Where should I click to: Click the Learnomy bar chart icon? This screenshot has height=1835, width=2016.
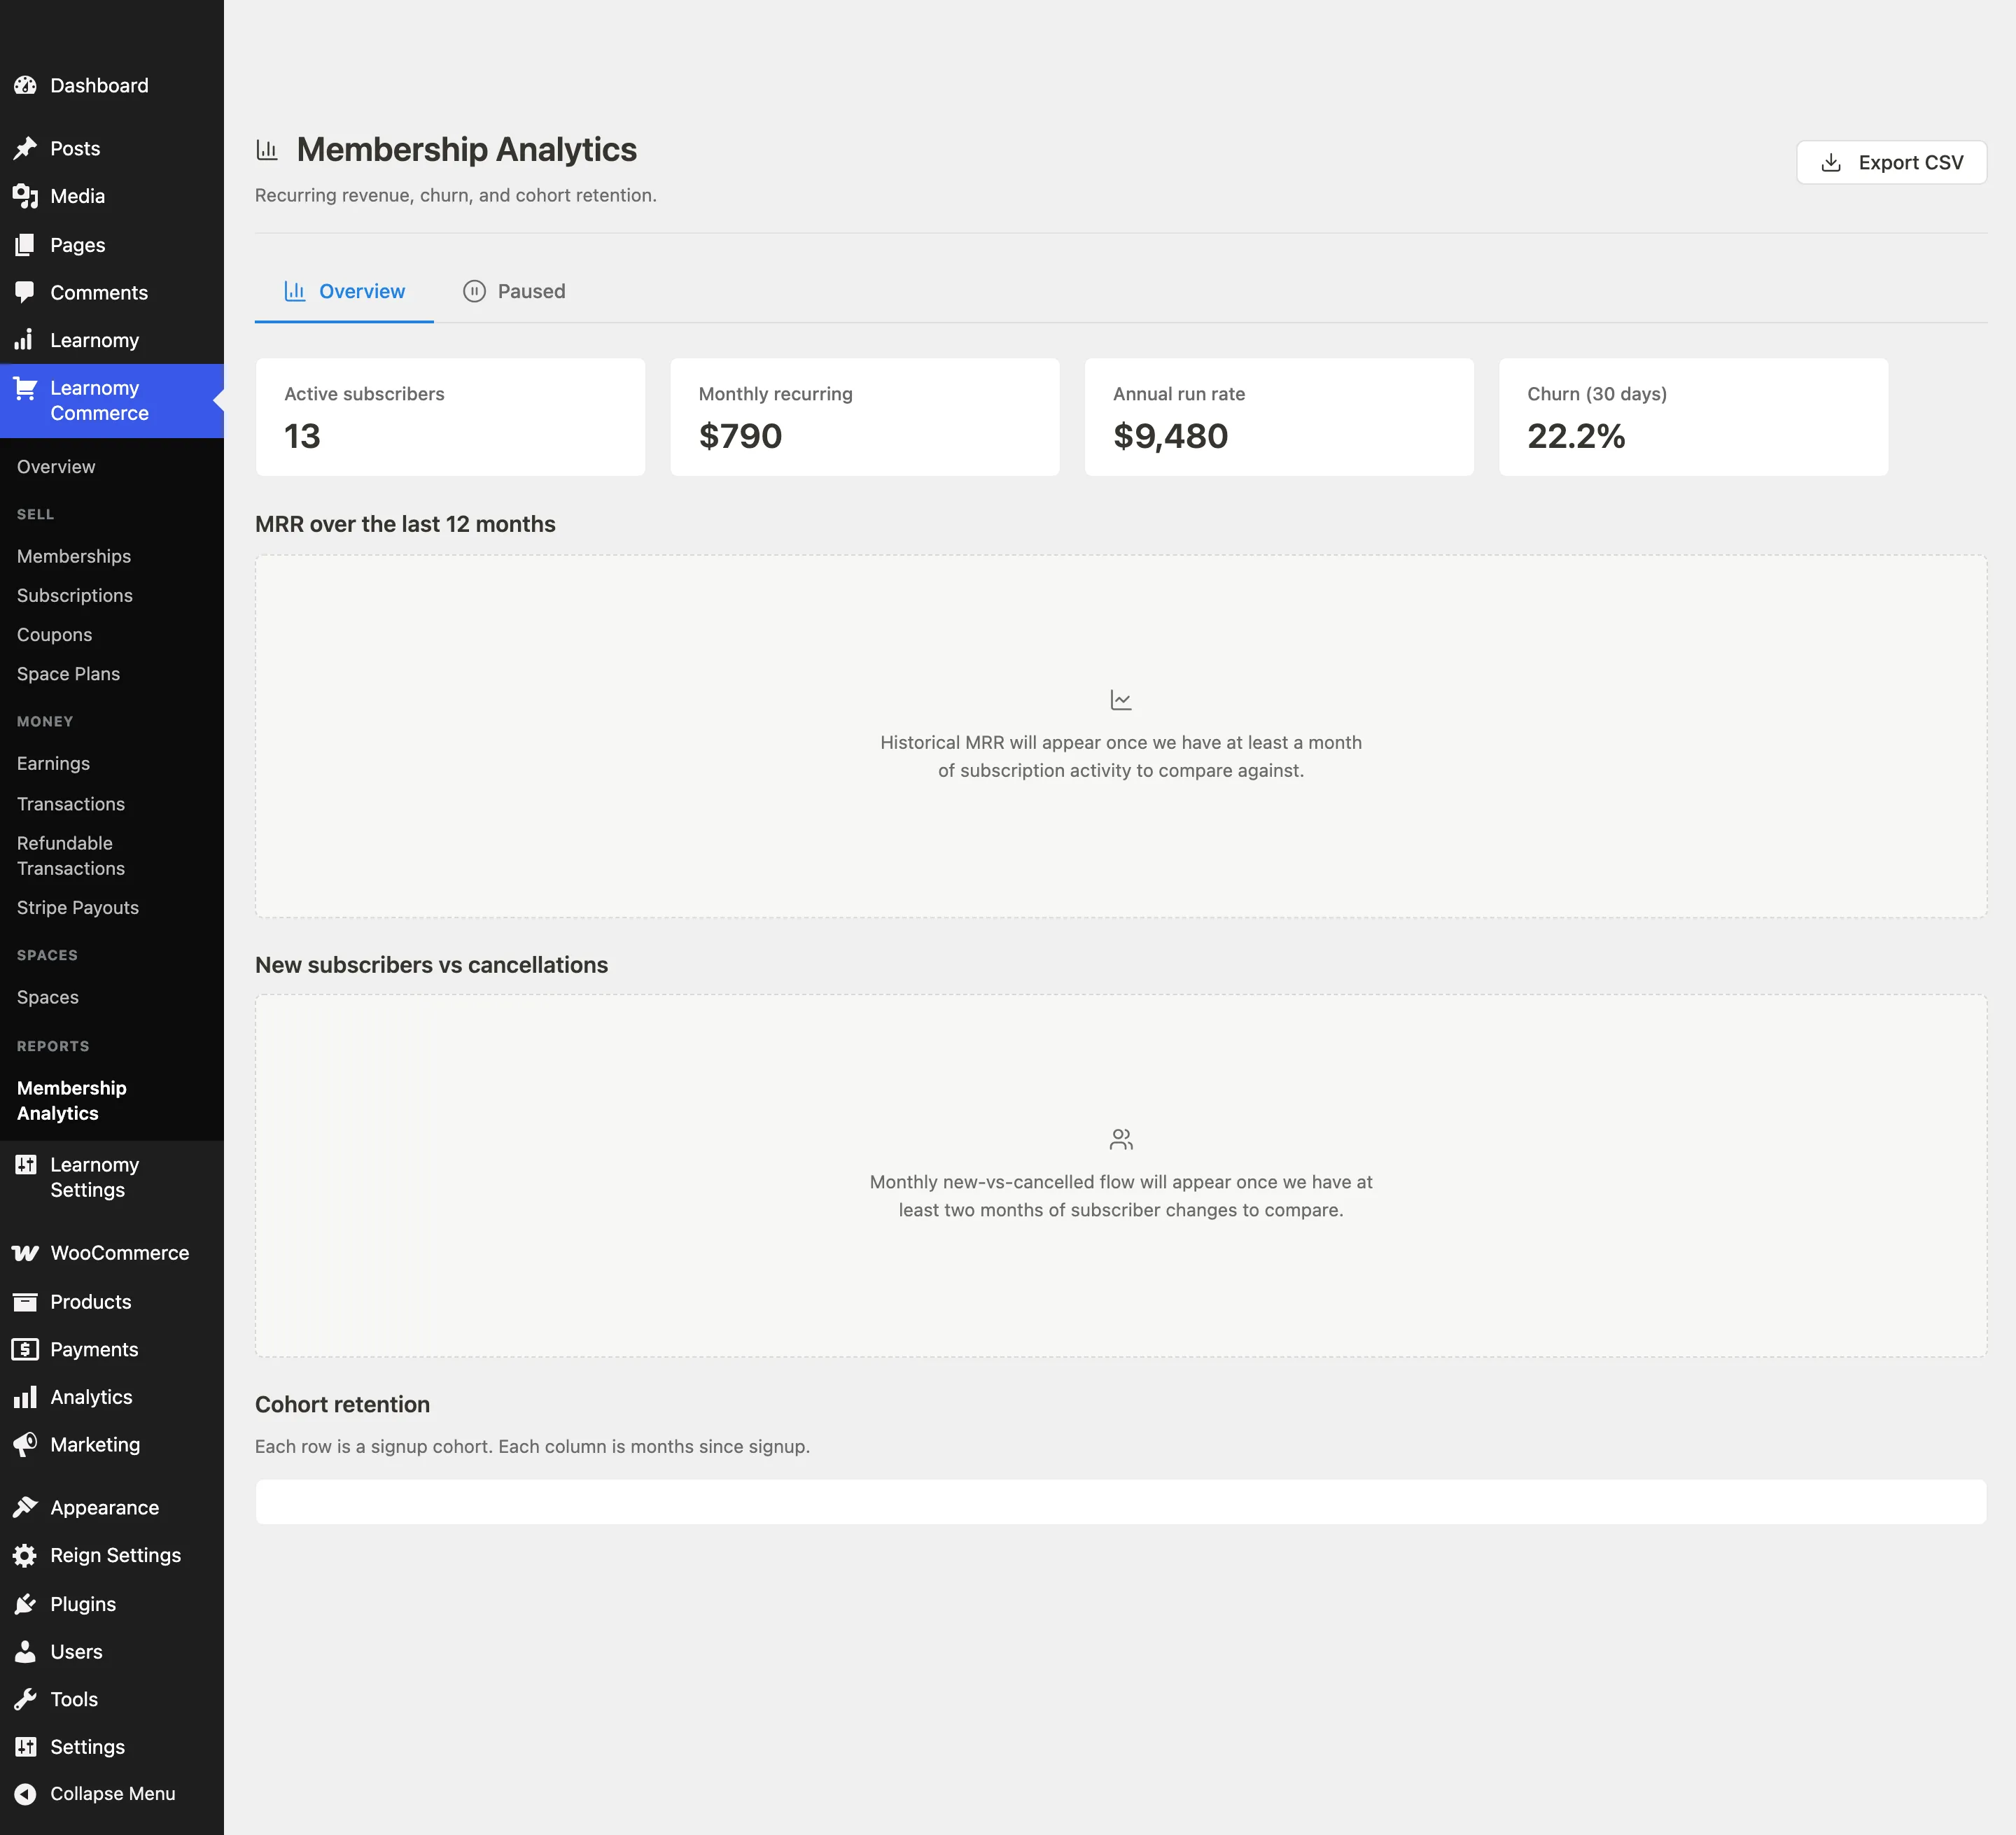click(25, 340)
